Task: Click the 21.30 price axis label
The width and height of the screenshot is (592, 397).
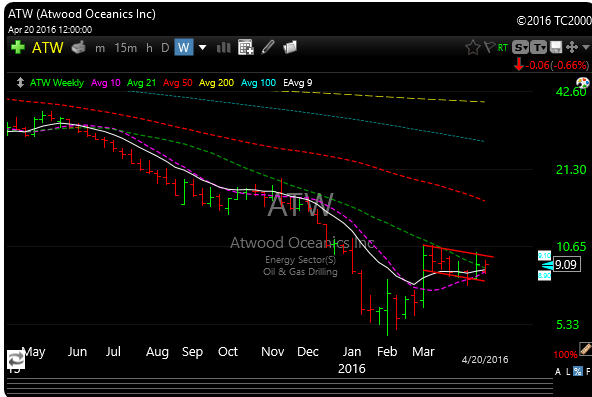Action: coord(571,170)
